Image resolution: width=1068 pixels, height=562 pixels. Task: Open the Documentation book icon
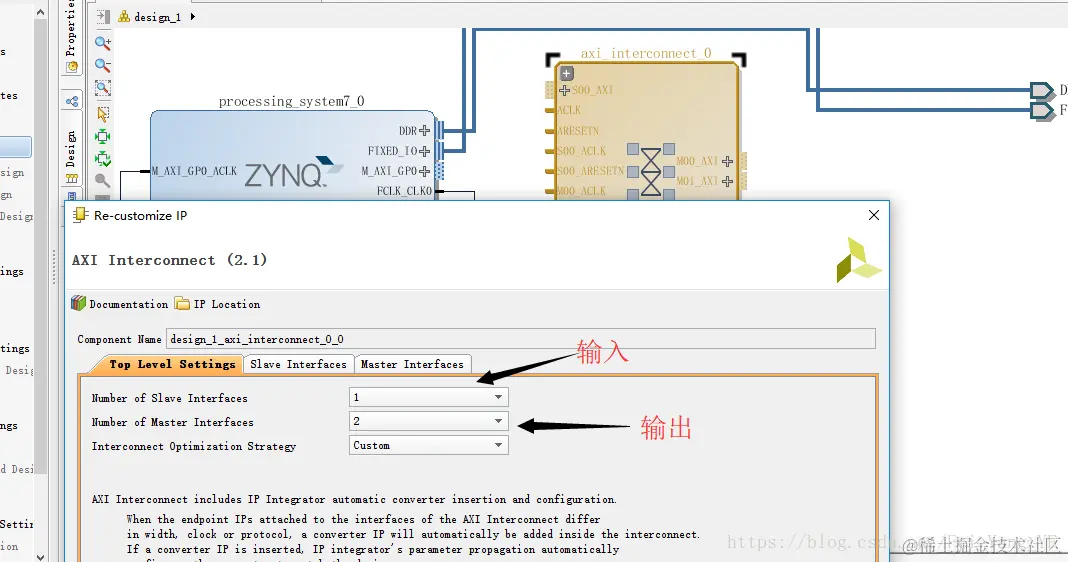click(79, 303)
